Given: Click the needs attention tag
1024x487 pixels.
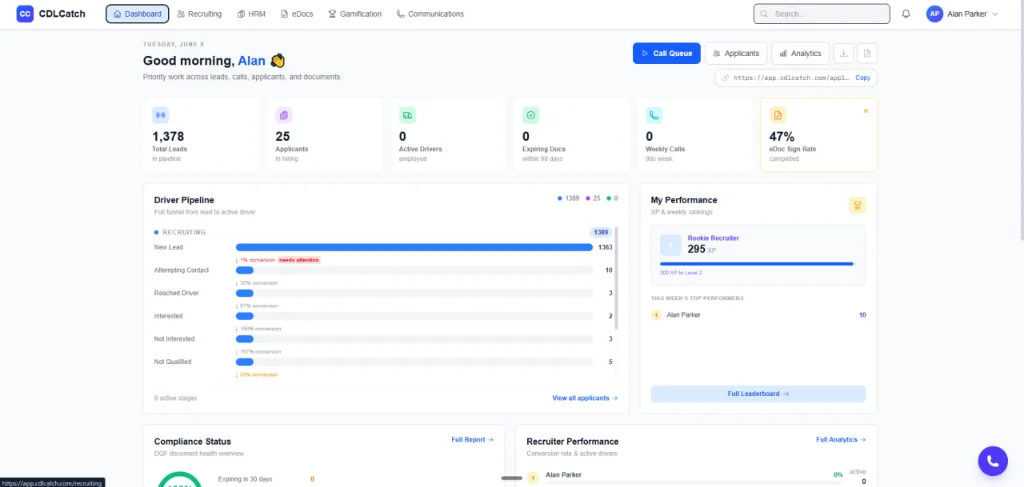Looking at the screenshot, I should (x=299, y=260).
